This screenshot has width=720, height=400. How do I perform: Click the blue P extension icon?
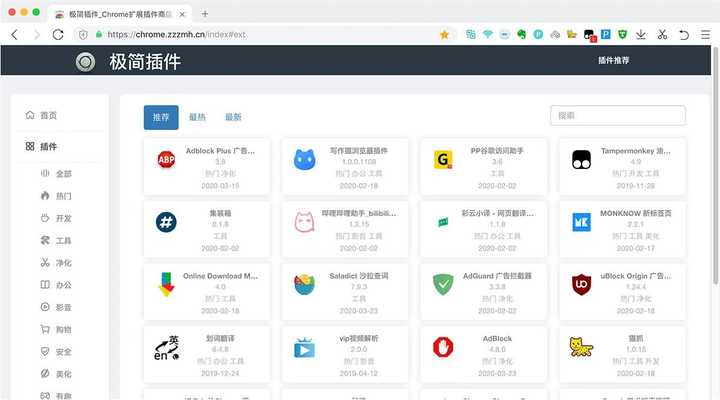tap(606, 34)
